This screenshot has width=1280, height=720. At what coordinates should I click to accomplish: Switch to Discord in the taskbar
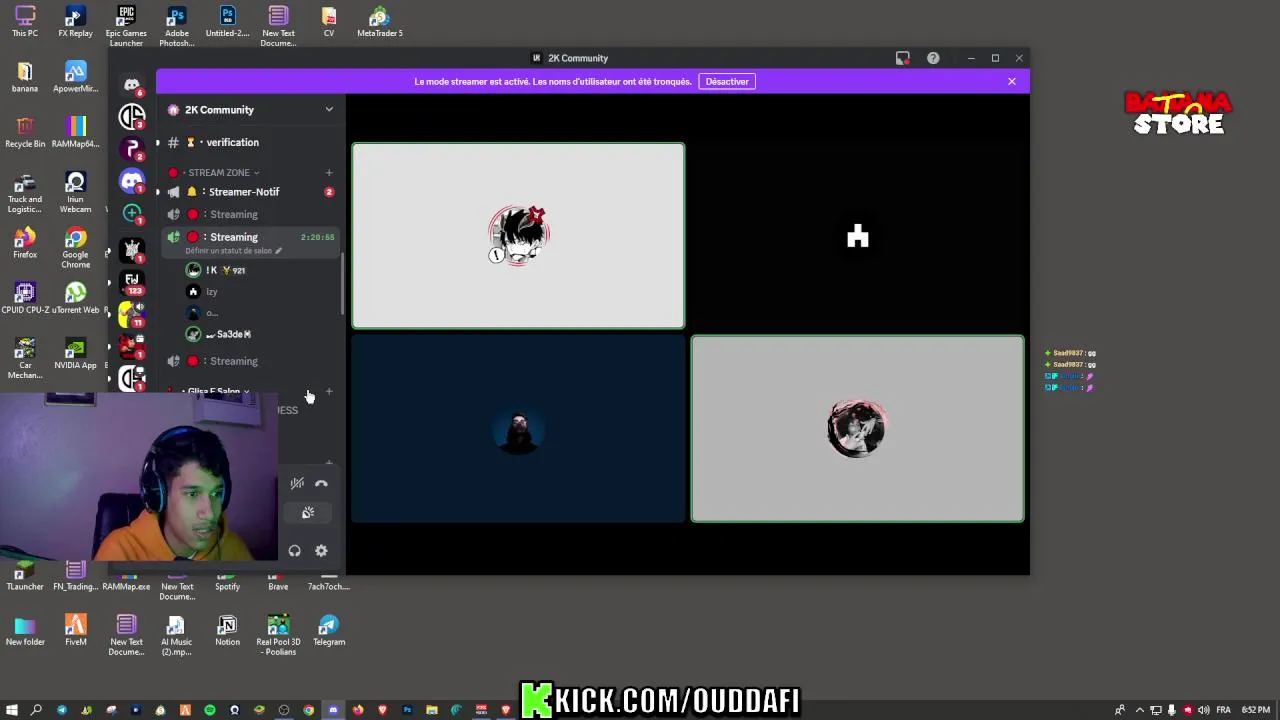(333, 710)
